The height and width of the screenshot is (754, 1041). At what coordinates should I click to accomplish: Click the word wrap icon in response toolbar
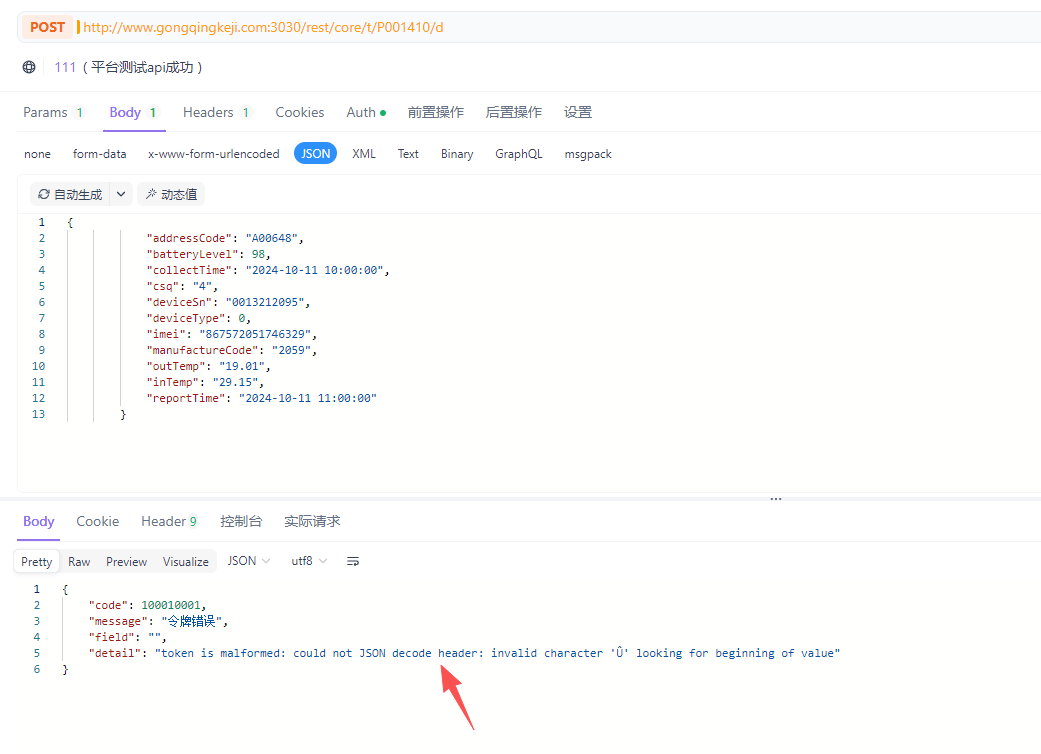353,562
